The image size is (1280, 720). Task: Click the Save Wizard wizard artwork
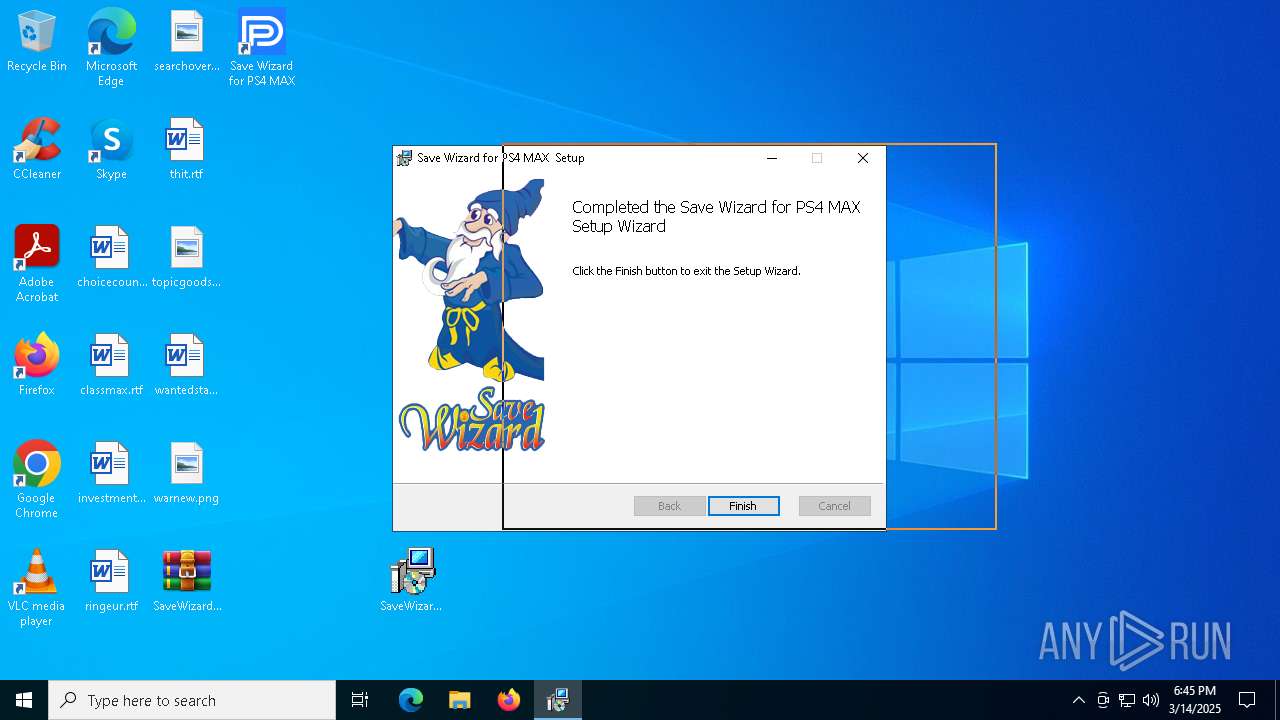click(x=470, y=316)
